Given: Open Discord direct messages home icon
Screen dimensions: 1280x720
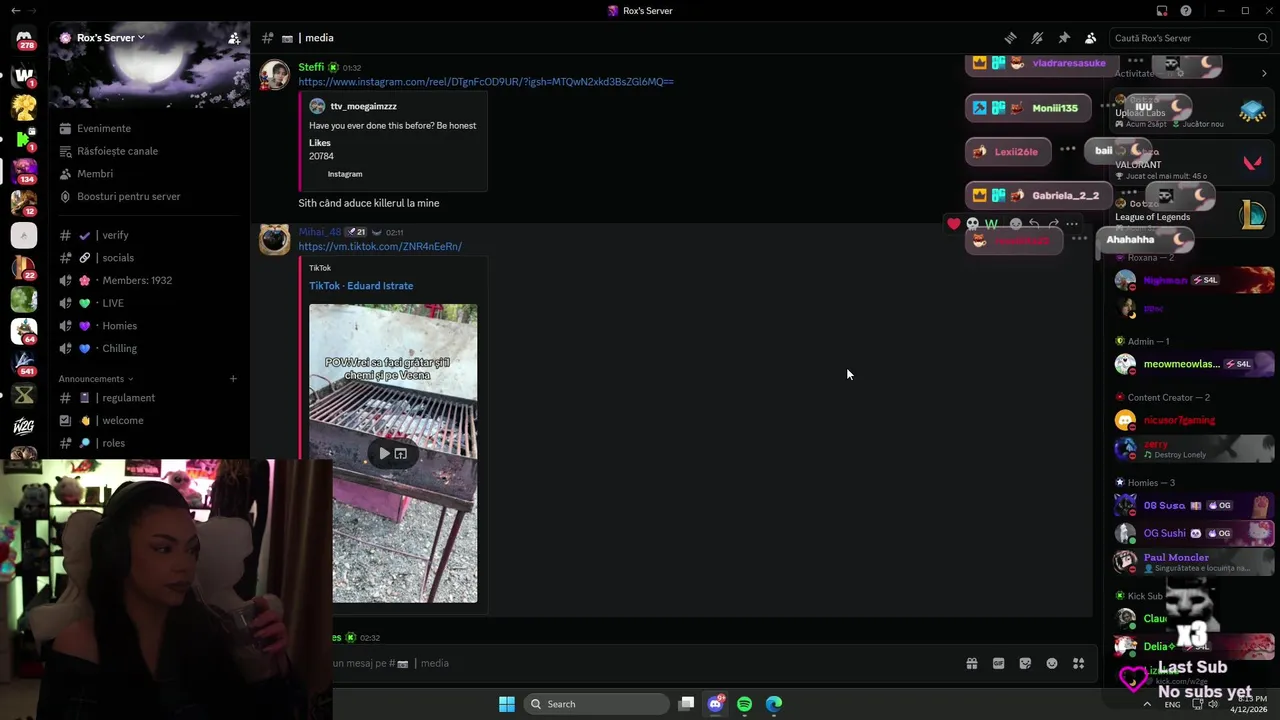Looking at the screenshot, I should [x=24, y=38].
